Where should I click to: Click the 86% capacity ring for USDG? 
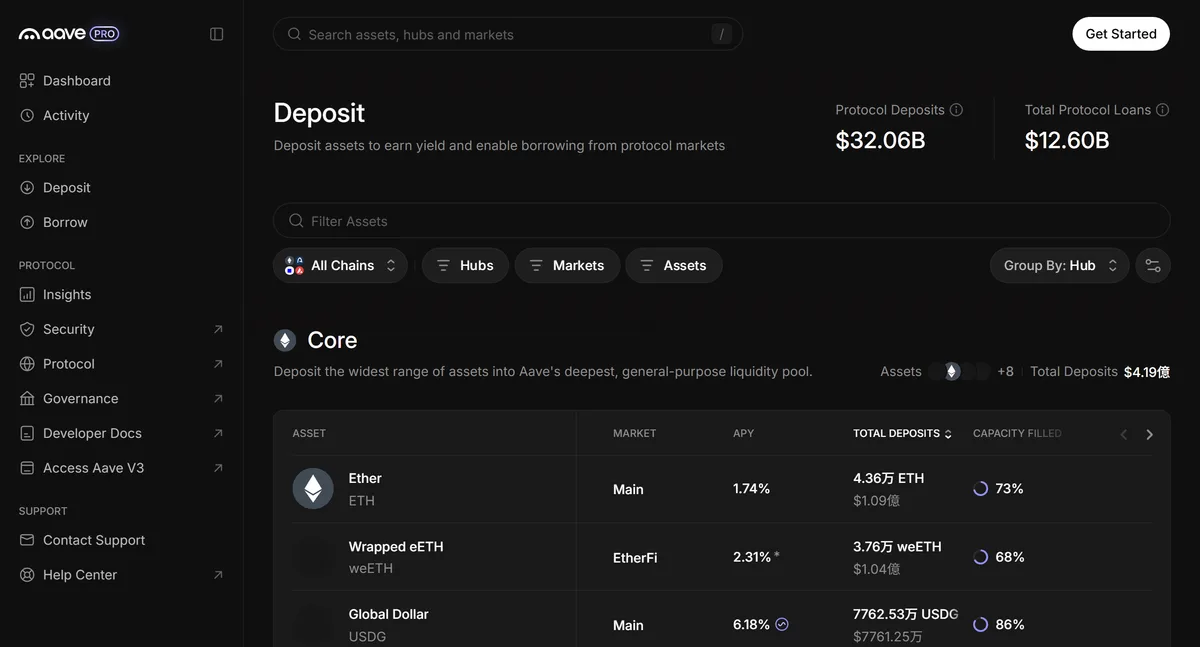point(981,625)
